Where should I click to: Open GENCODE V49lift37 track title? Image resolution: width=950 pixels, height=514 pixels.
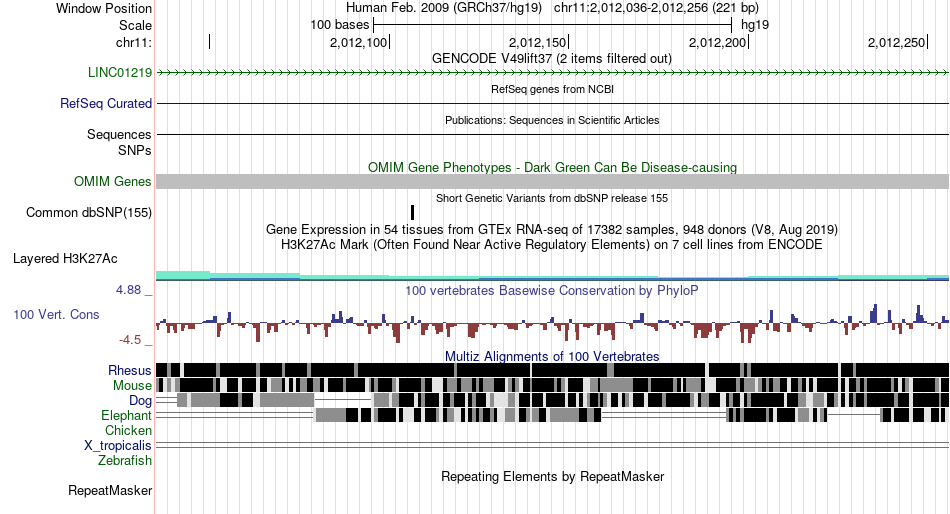[552, 59]
